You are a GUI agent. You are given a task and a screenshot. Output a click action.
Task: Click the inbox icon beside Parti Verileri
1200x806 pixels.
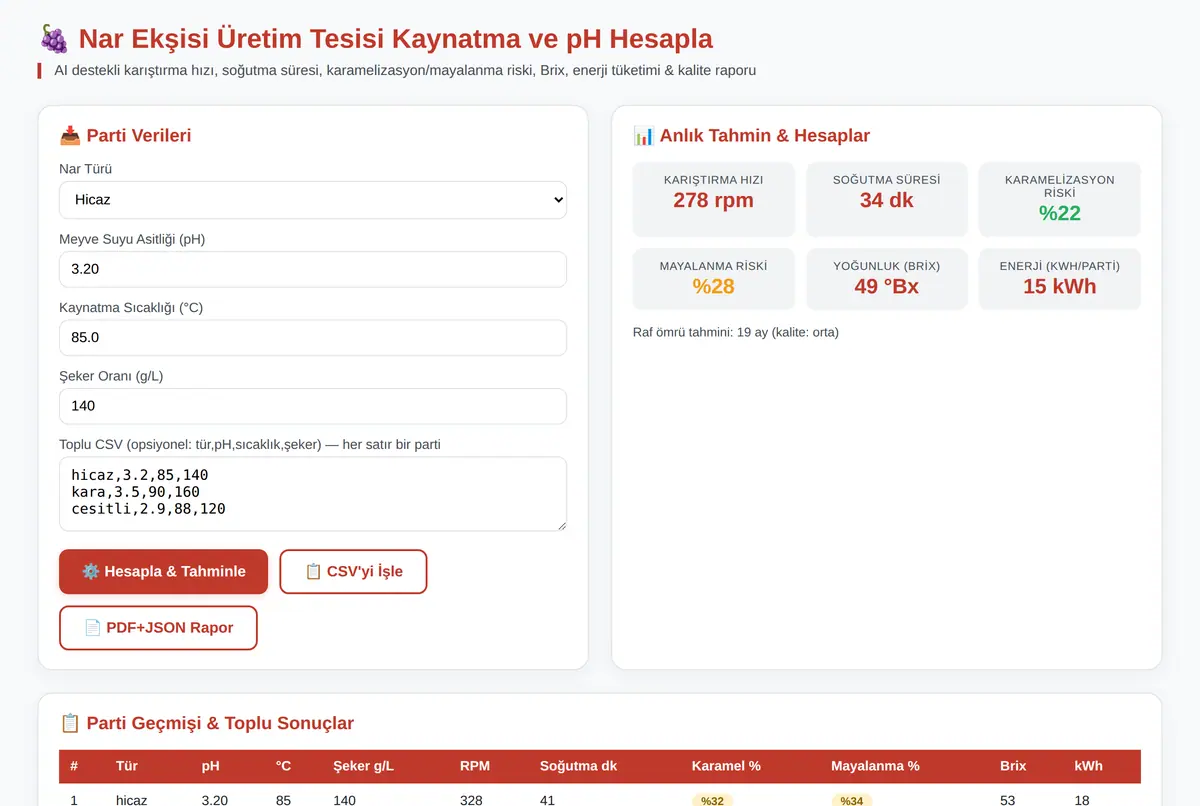tap(70, 135)
